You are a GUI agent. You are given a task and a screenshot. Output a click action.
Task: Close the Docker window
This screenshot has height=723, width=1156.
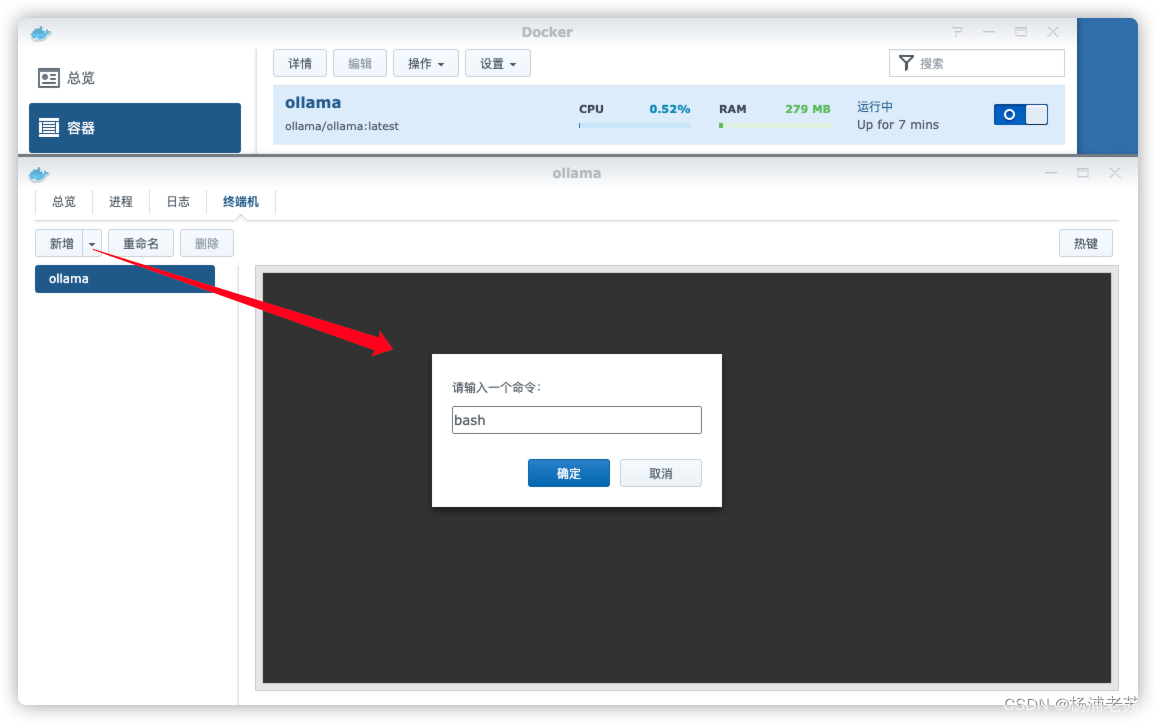(x=1053, y=32)
